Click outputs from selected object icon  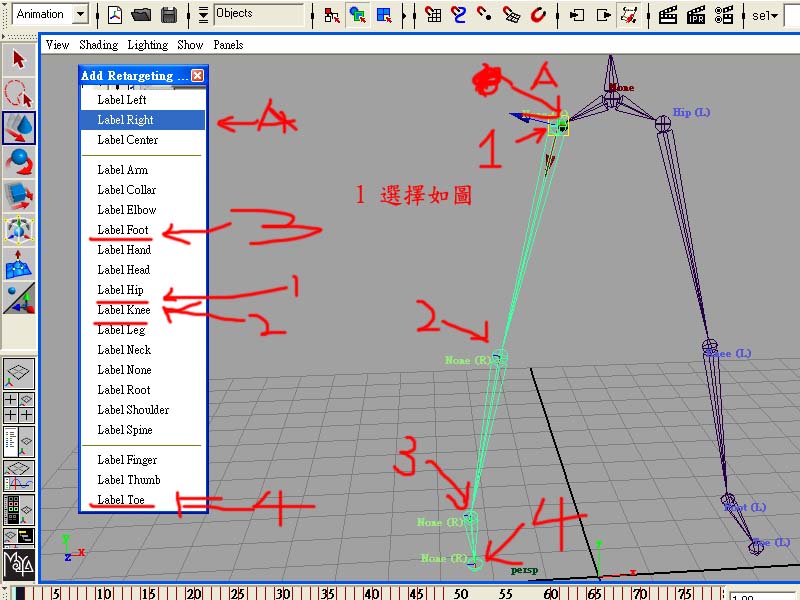click(x=603, y=15)
